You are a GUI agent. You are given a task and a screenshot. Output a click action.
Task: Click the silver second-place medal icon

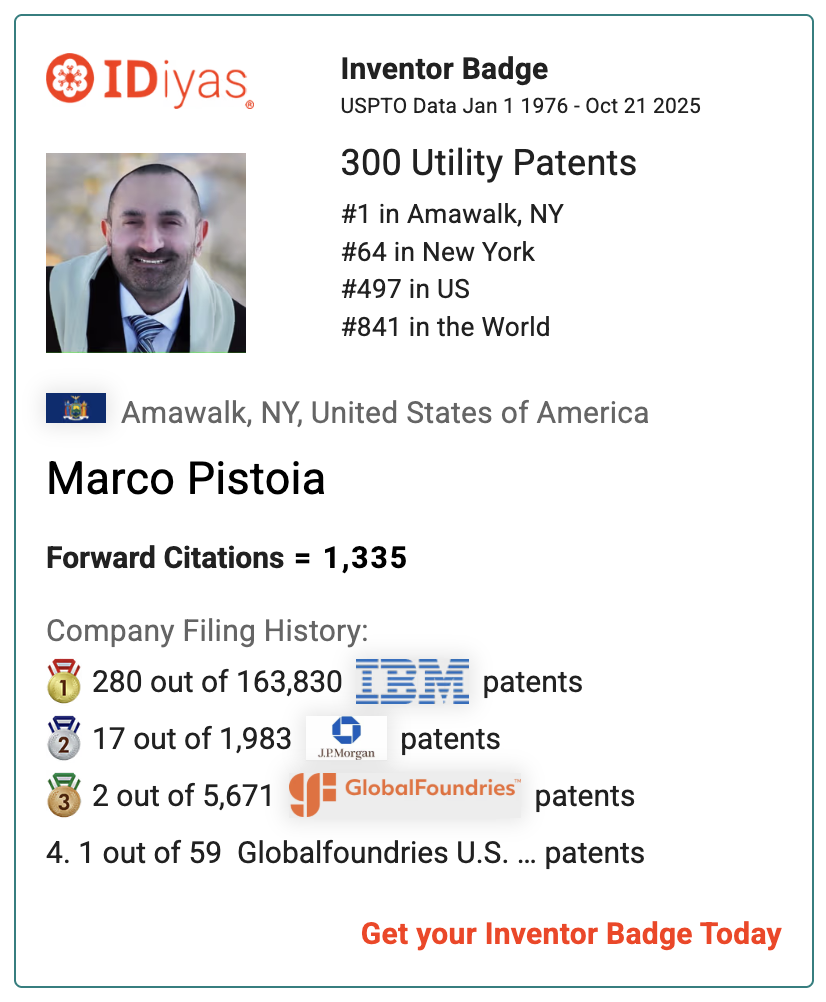pos(63,738)
